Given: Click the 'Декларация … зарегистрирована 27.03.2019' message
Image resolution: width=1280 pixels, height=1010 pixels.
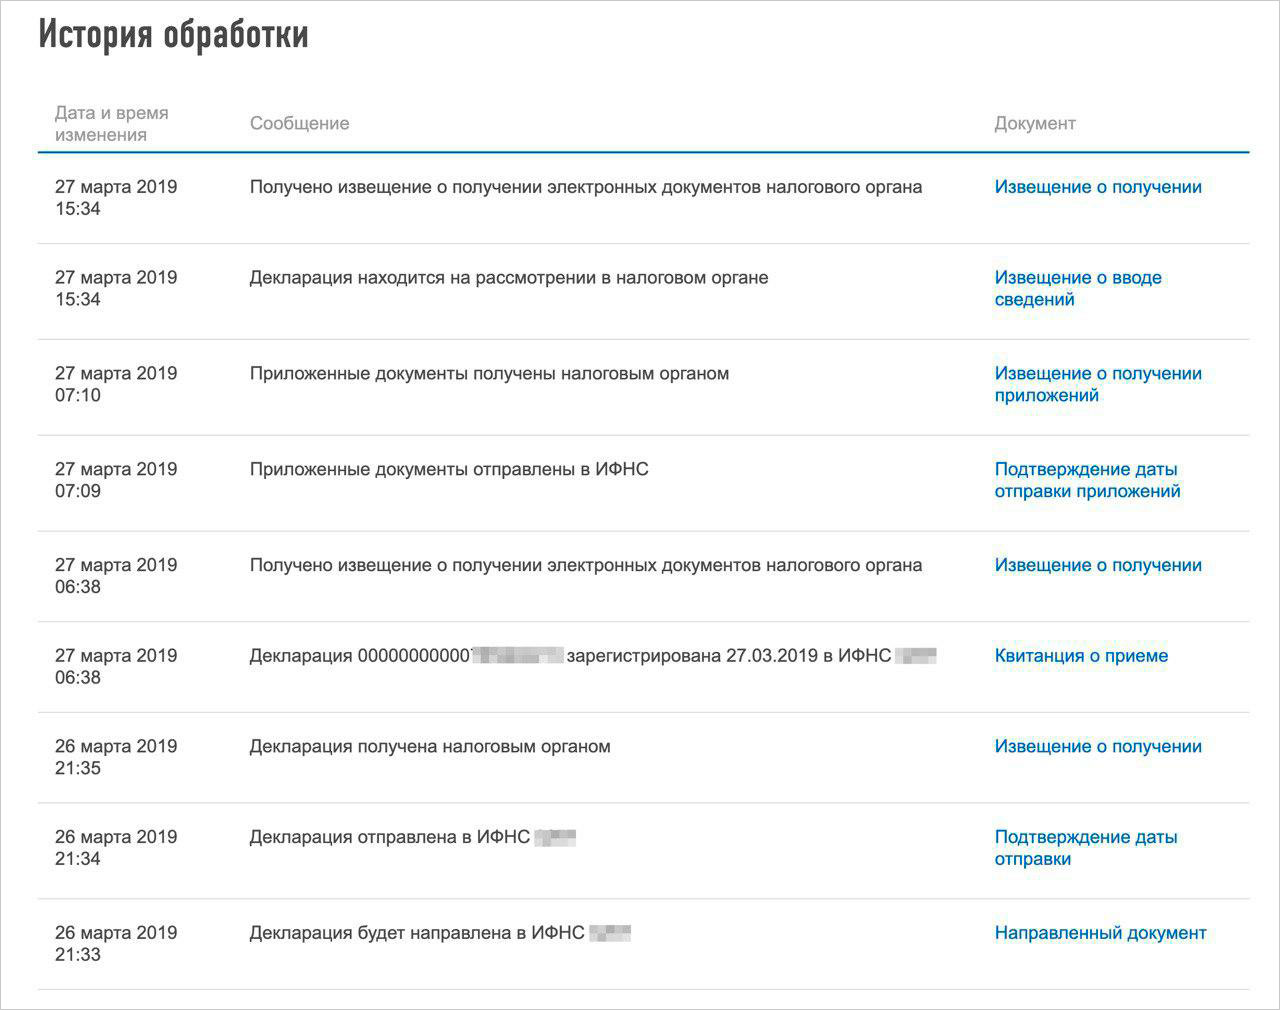Looking at the screenshot, I should pos(590,656).
